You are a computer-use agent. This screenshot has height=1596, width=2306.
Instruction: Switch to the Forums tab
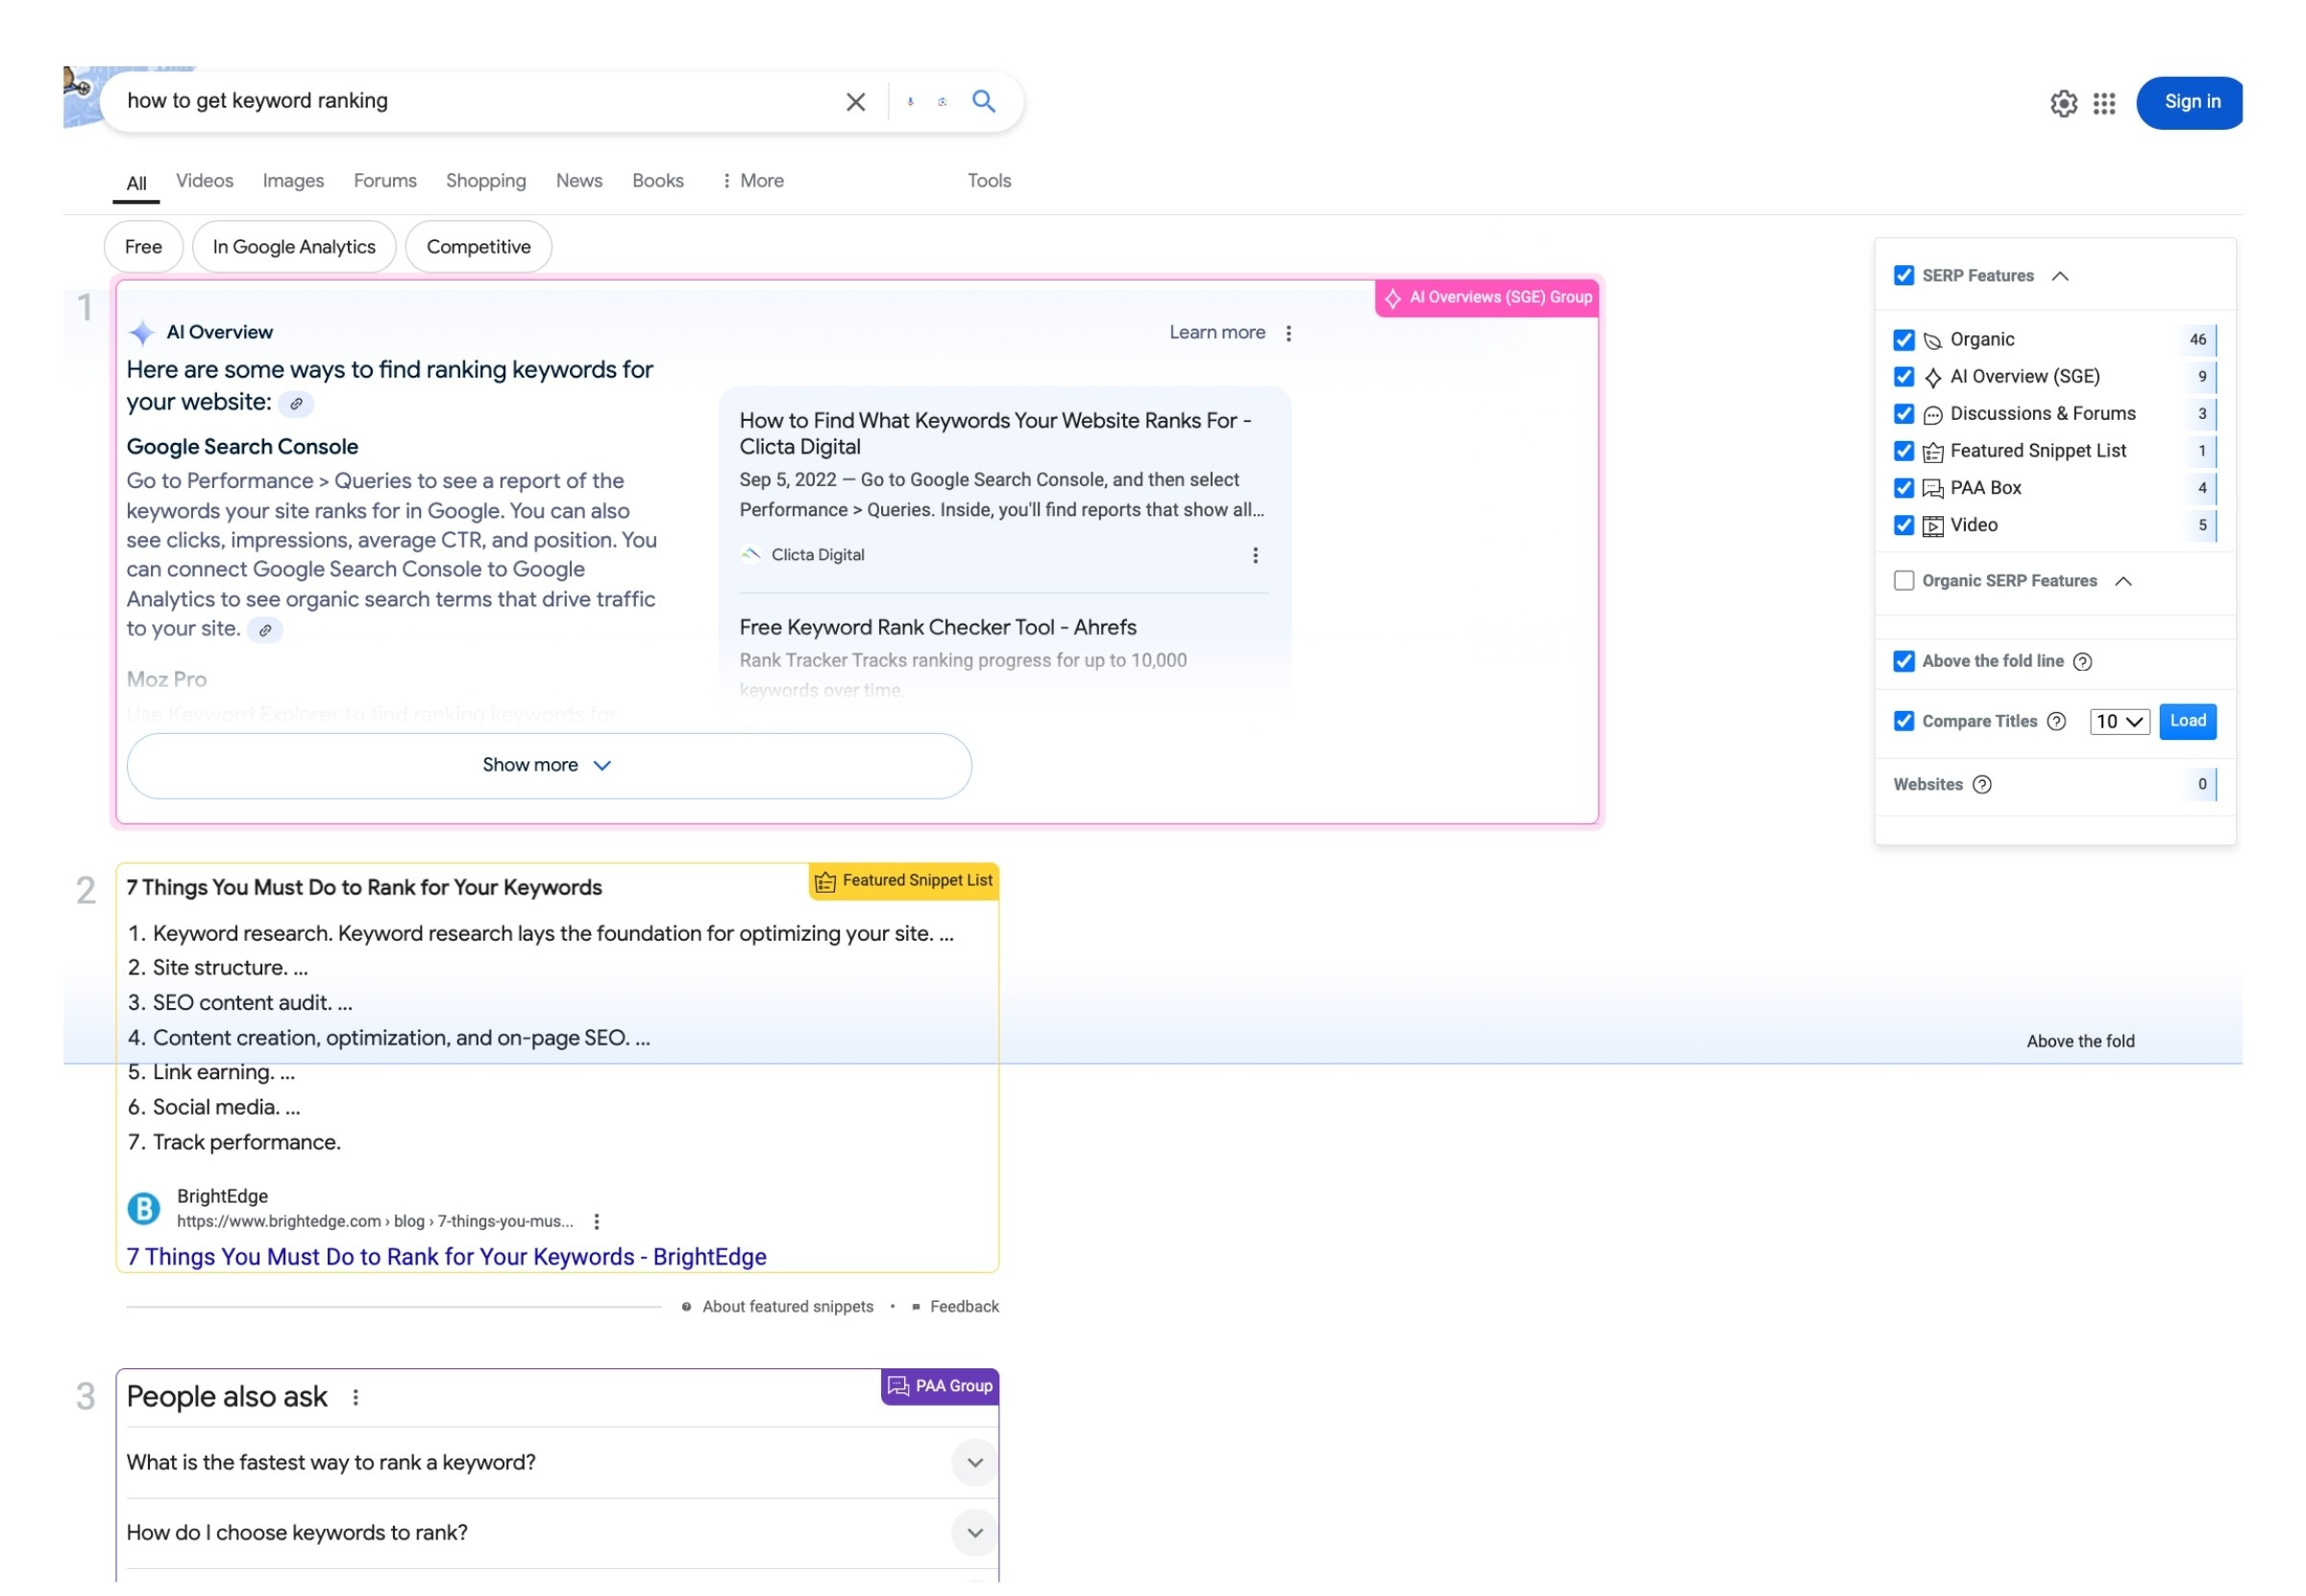click(385, 181)
